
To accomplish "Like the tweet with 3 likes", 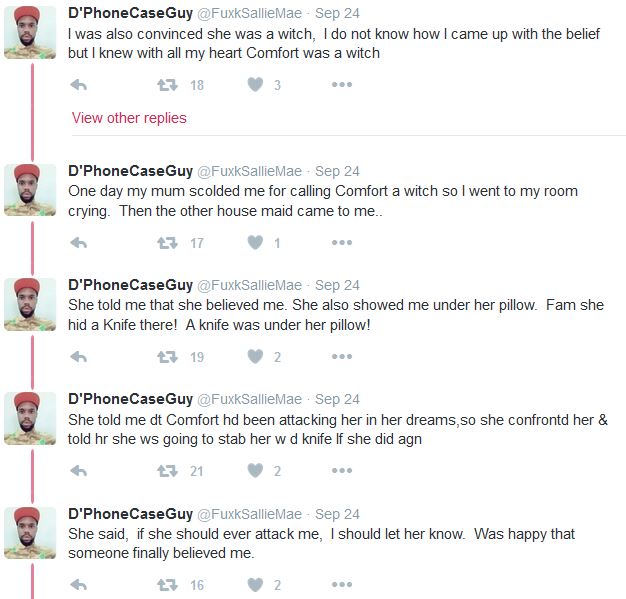I will [x=255, y=85].
